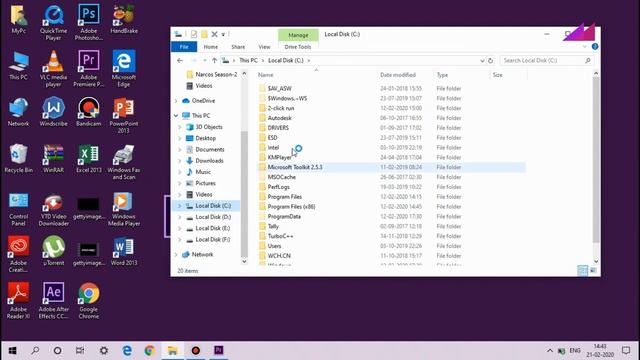This screenshot has width=640, height=360.
Task: Open Windscribe desktop shortcut
Action: [53, 111]
